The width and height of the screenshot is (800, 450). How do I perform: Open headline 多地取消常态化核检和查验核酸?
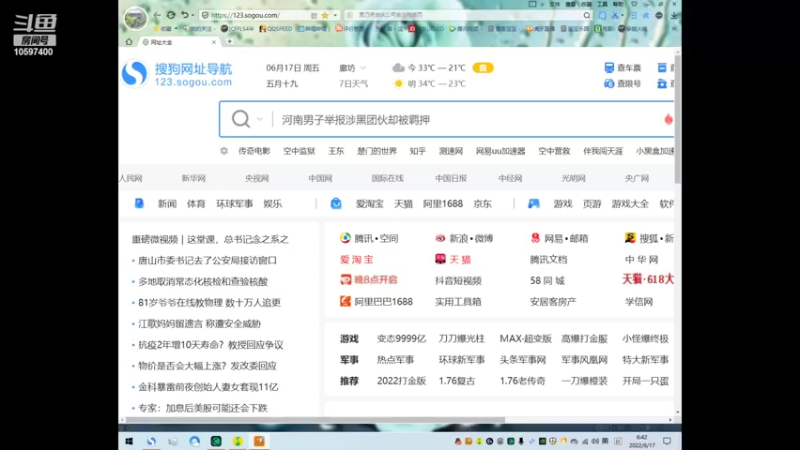203,281
